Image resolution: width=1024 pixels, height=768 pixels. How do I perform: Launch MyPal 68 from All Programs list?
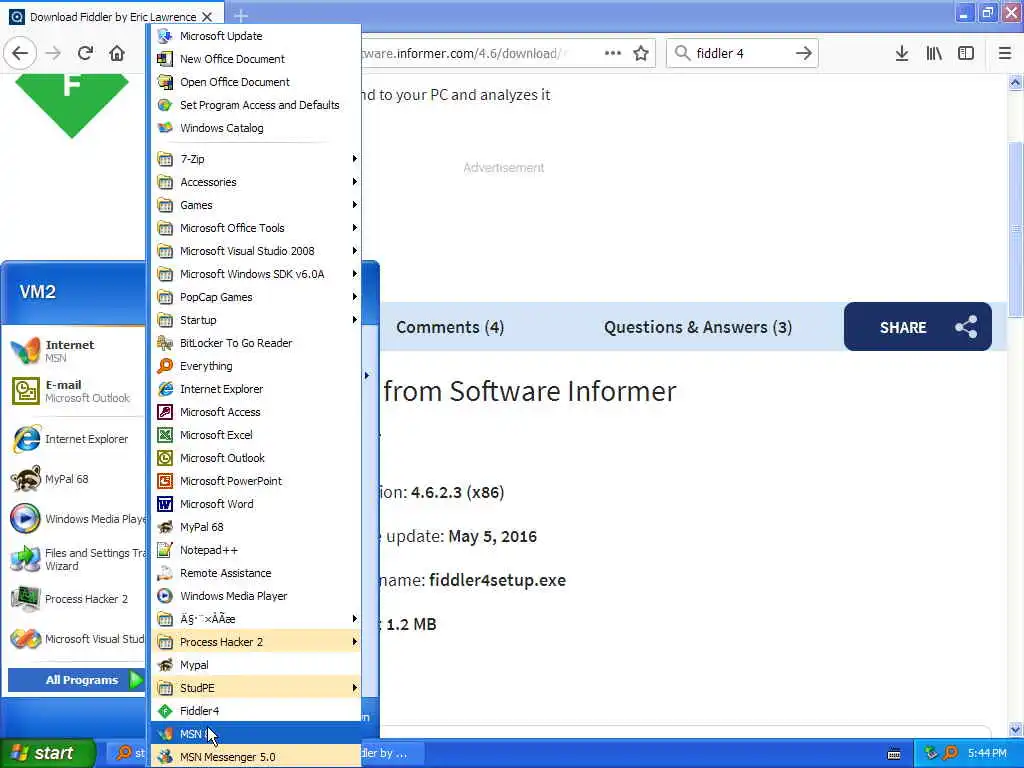tap(256, 527)
